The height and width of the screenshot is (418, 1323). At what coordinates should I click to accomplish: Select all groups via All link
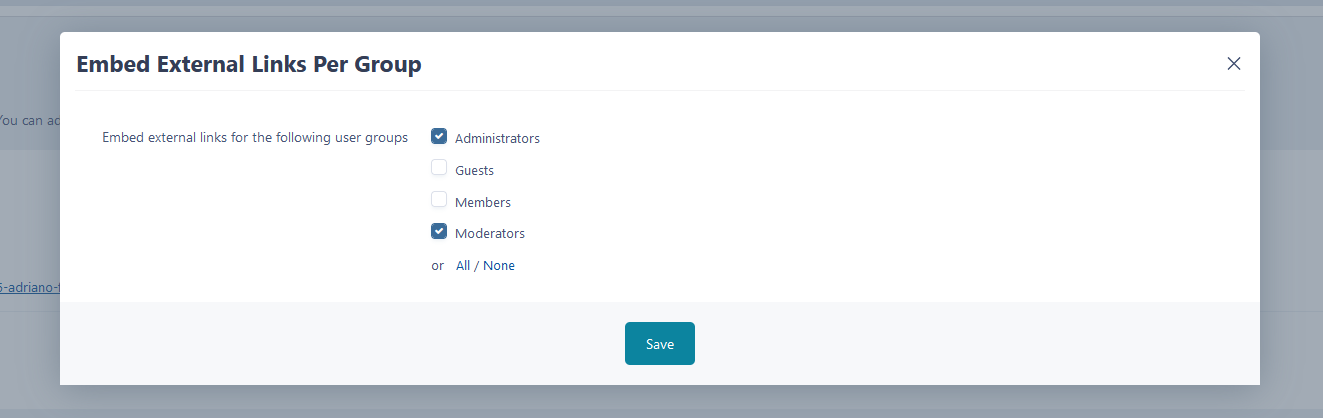tap(463, 266)
